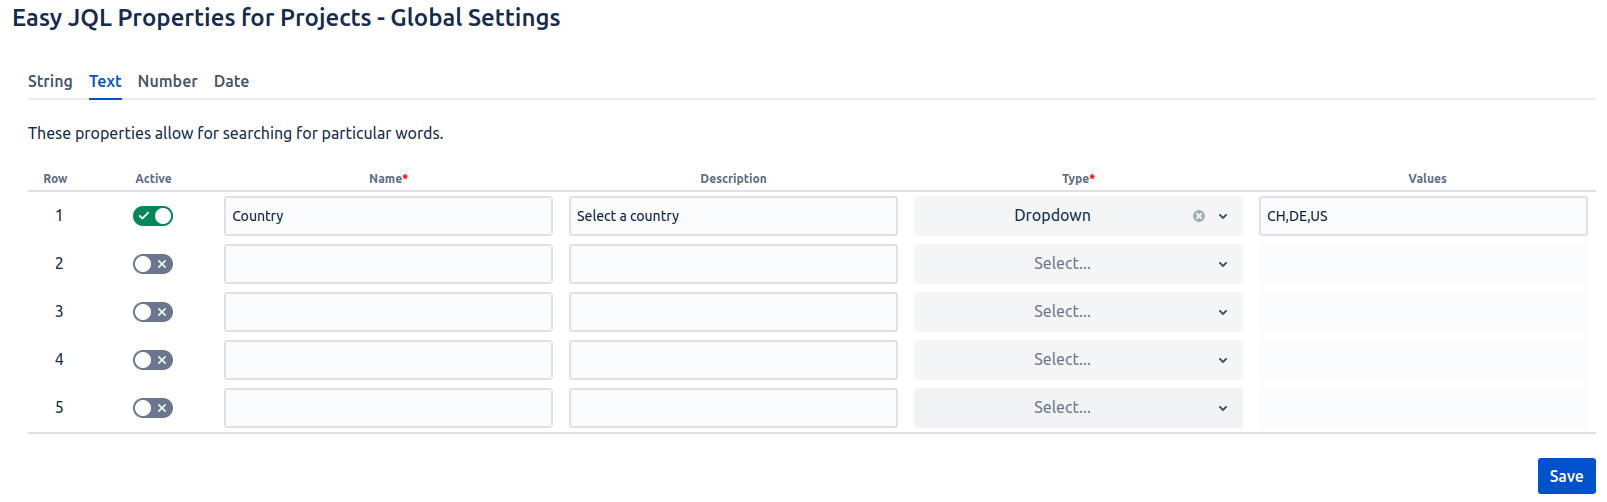The width and height of the screenshot is (1607, 502).
Task: Choose a type in row 4 dropdown
Action: (1077, 360)
